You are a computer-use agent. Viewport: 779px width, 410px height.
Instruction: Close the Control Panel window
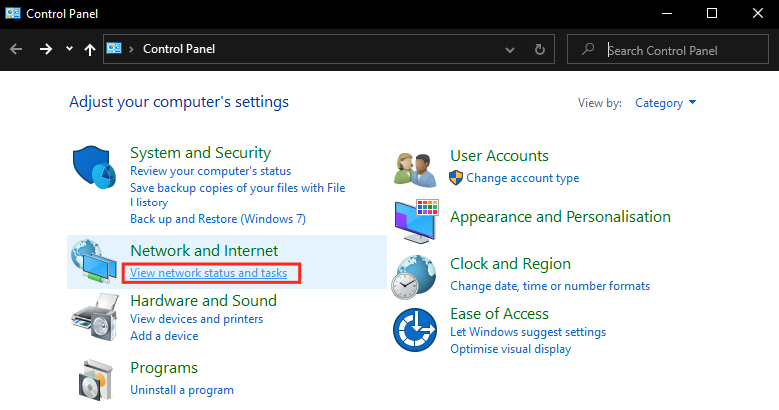coord(757,13)
